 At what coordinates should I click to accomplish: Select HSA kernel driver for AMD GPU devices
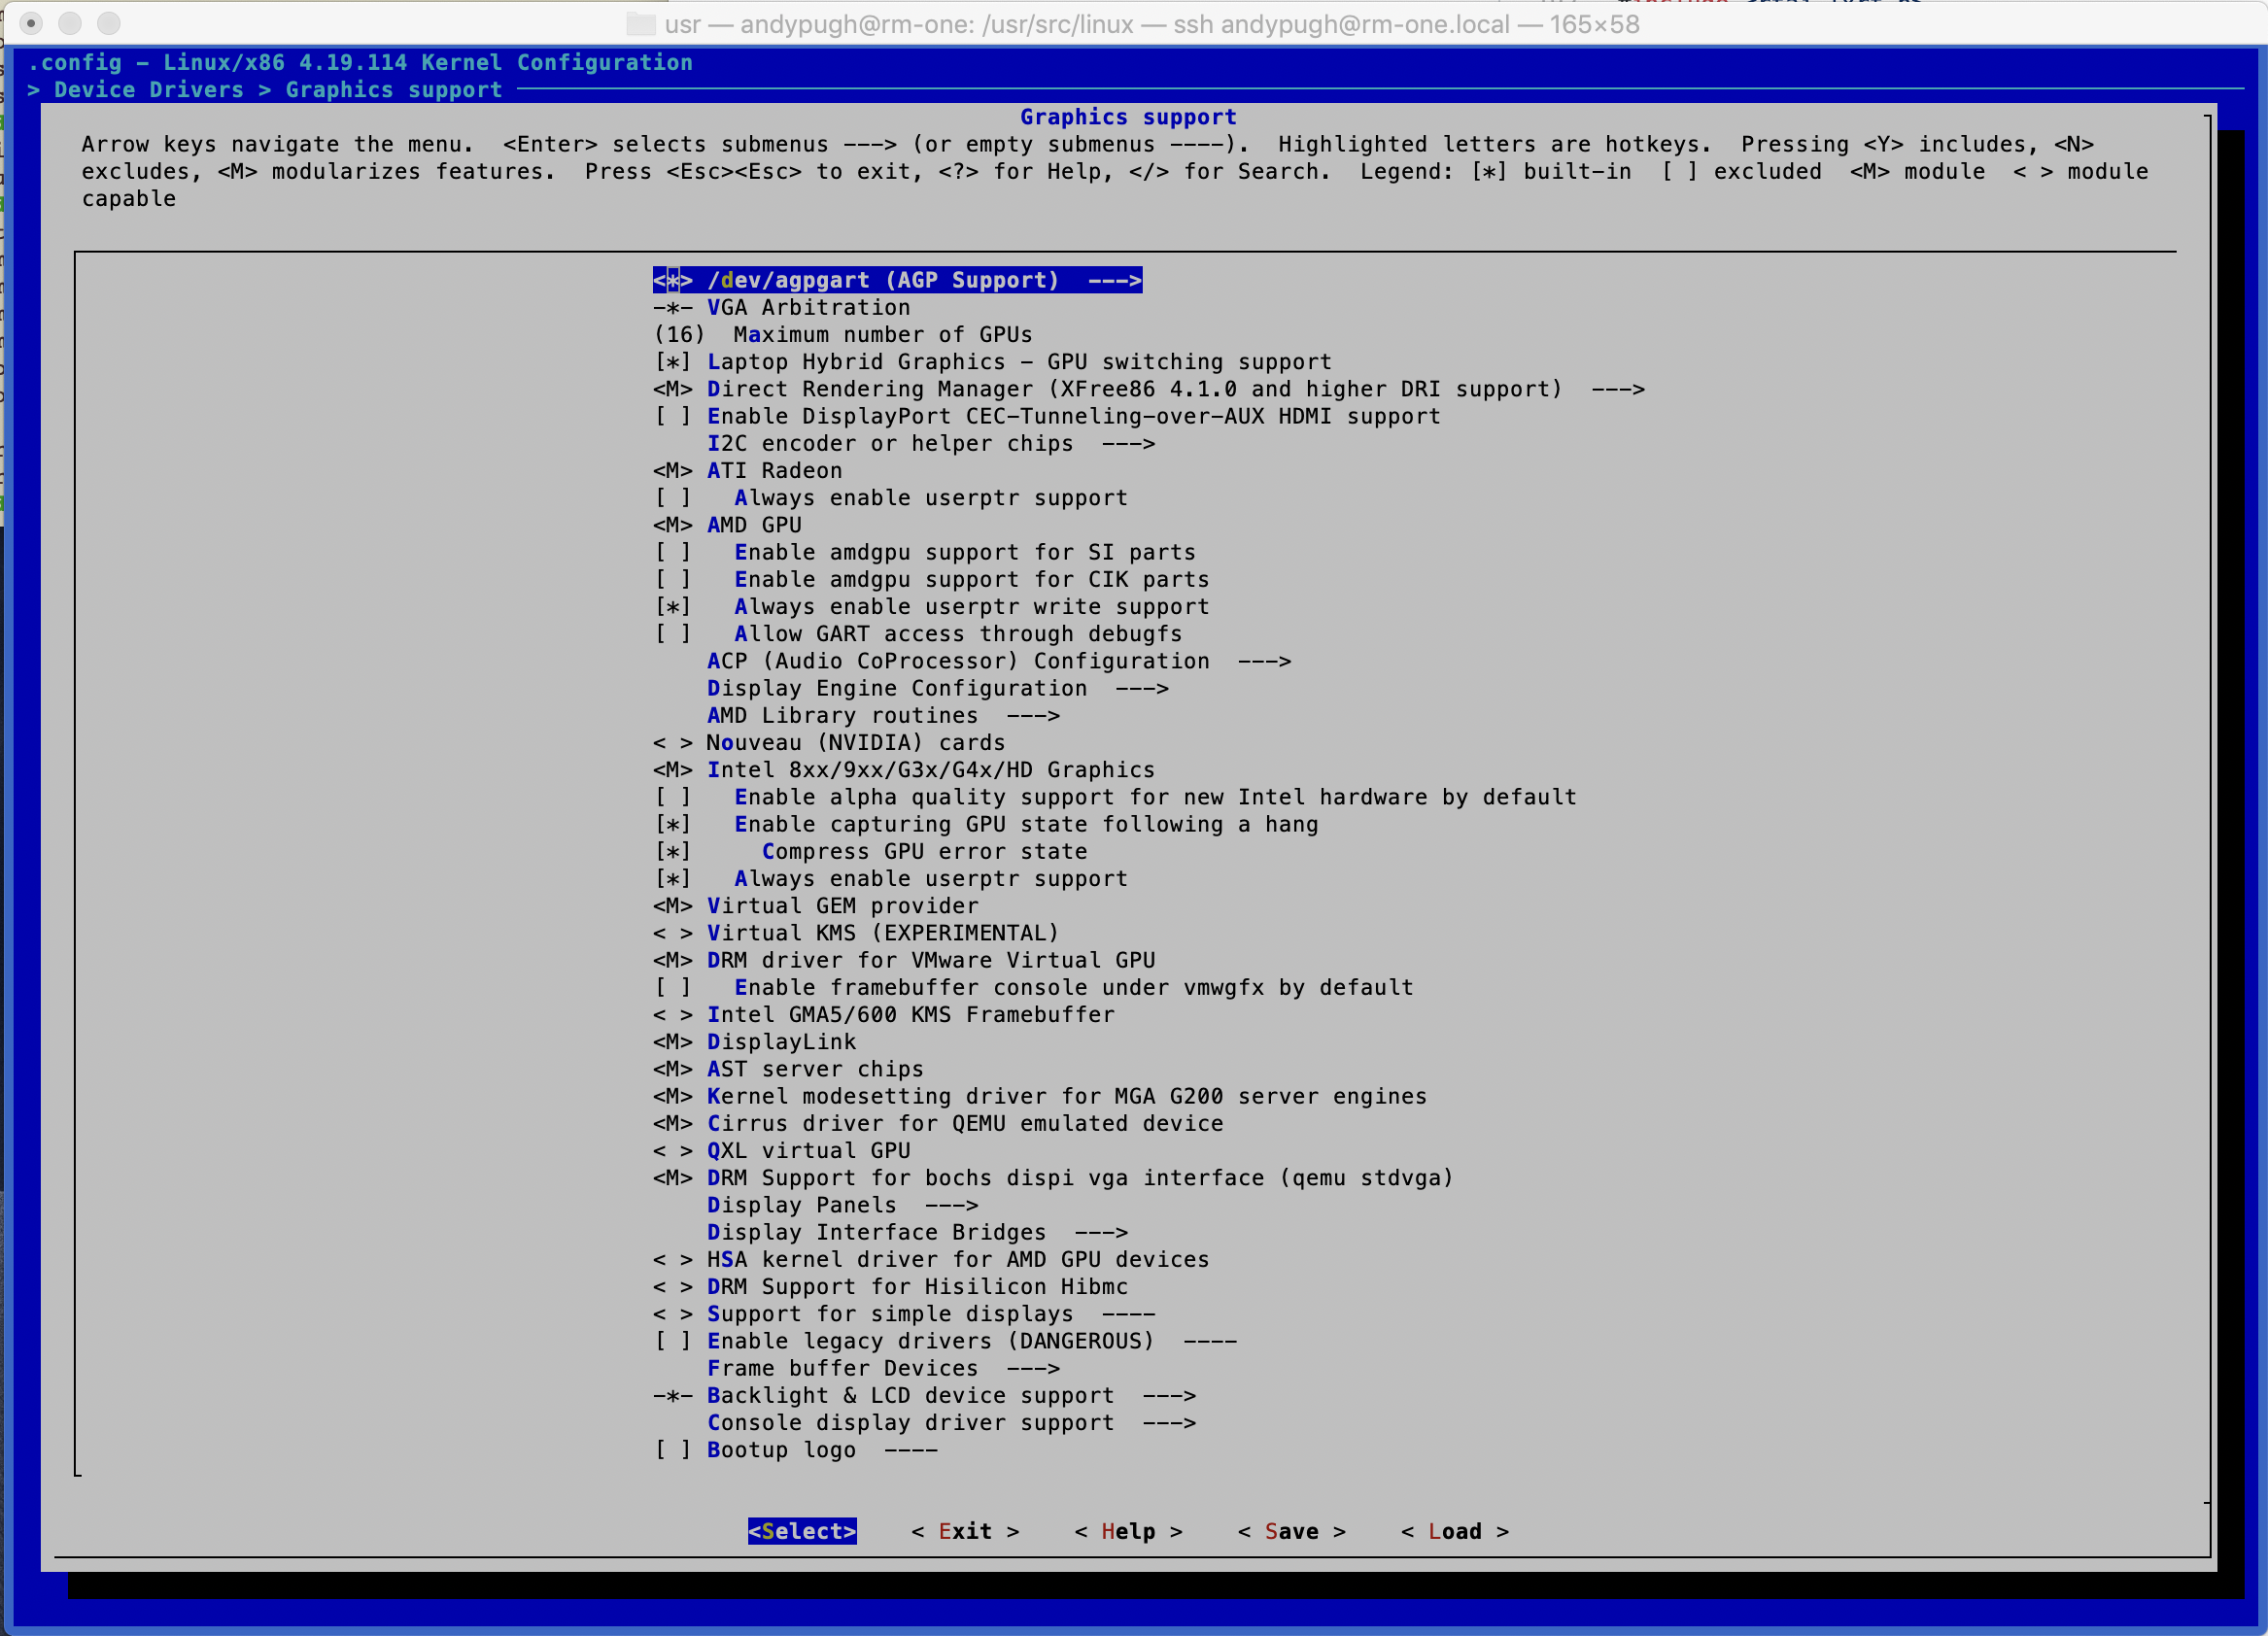[931, 1259]
